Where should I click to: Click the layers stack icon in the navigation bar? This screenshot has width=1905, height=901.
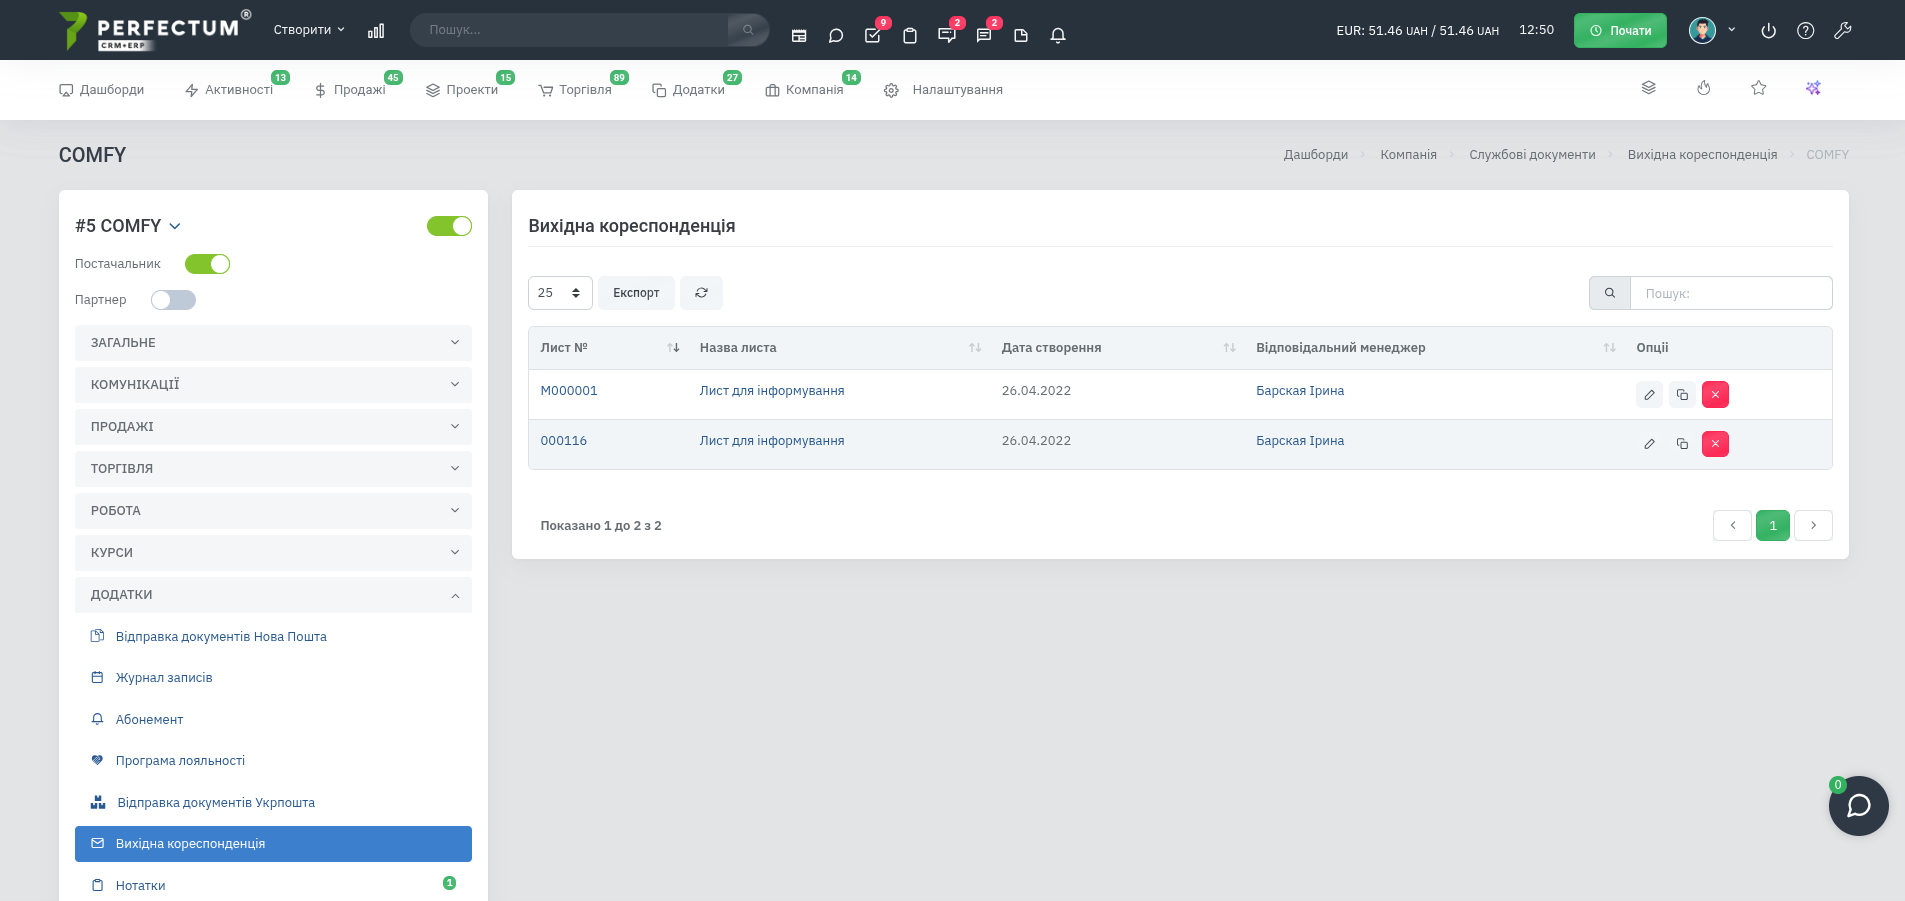pyautogui.click(x=1649, y=88)
